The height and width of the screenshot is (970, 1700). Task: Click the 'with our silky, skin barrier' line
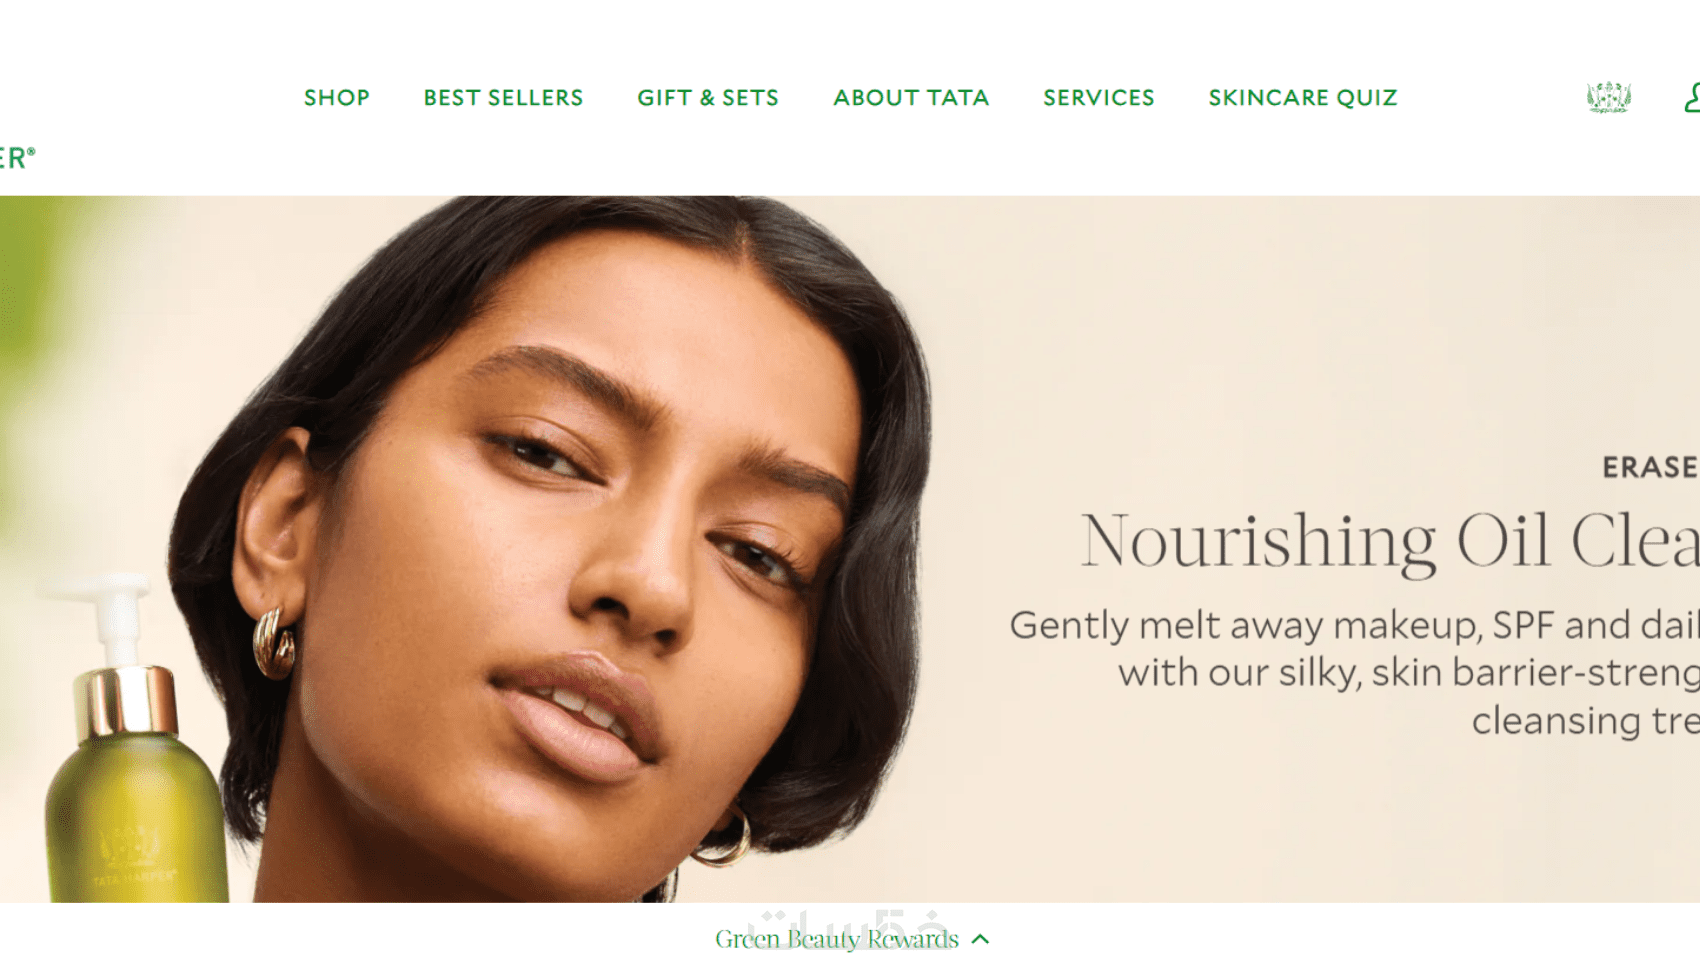point(1409,672)
